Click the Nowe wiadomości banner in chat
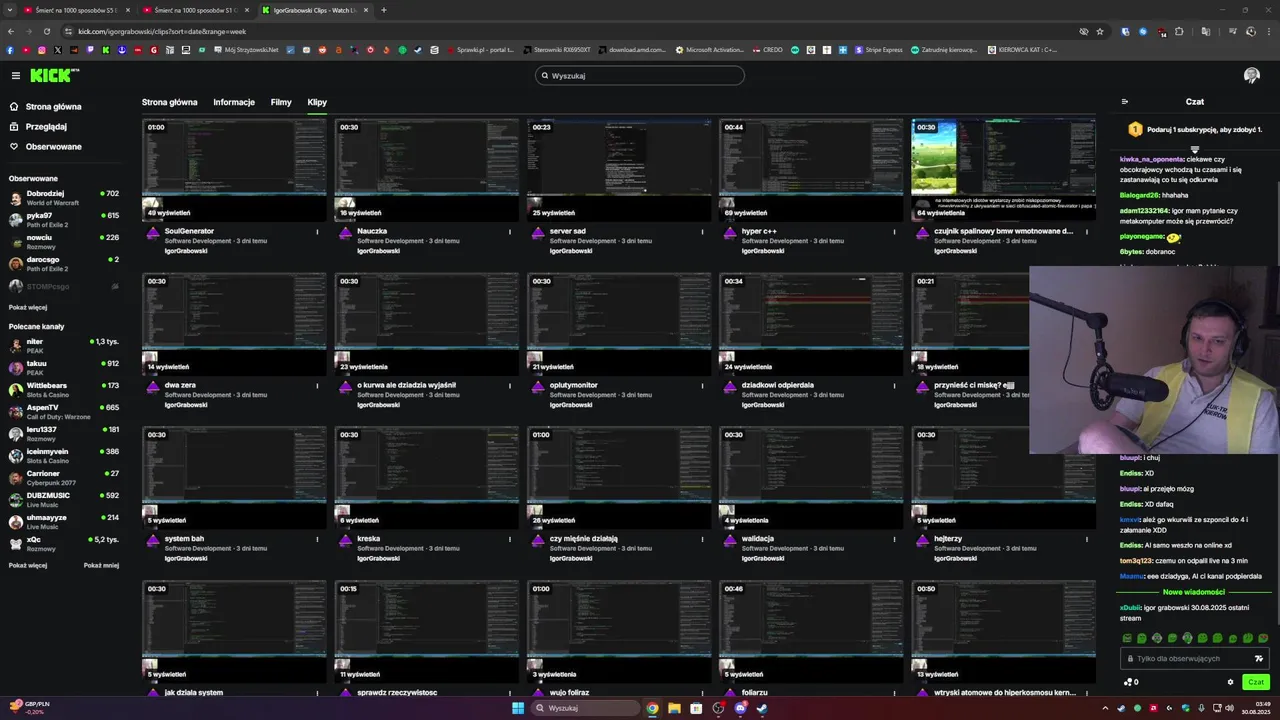This screenshot has height=720, width=1280. (x=1194, y=591)
